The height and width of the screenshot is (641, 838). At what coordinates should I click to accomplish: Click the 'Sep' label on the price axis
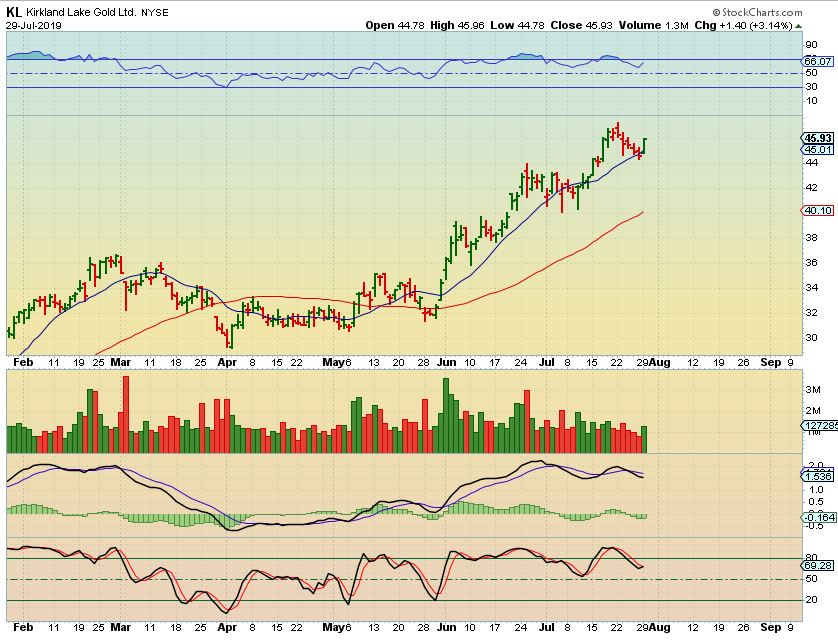(770, 362)
